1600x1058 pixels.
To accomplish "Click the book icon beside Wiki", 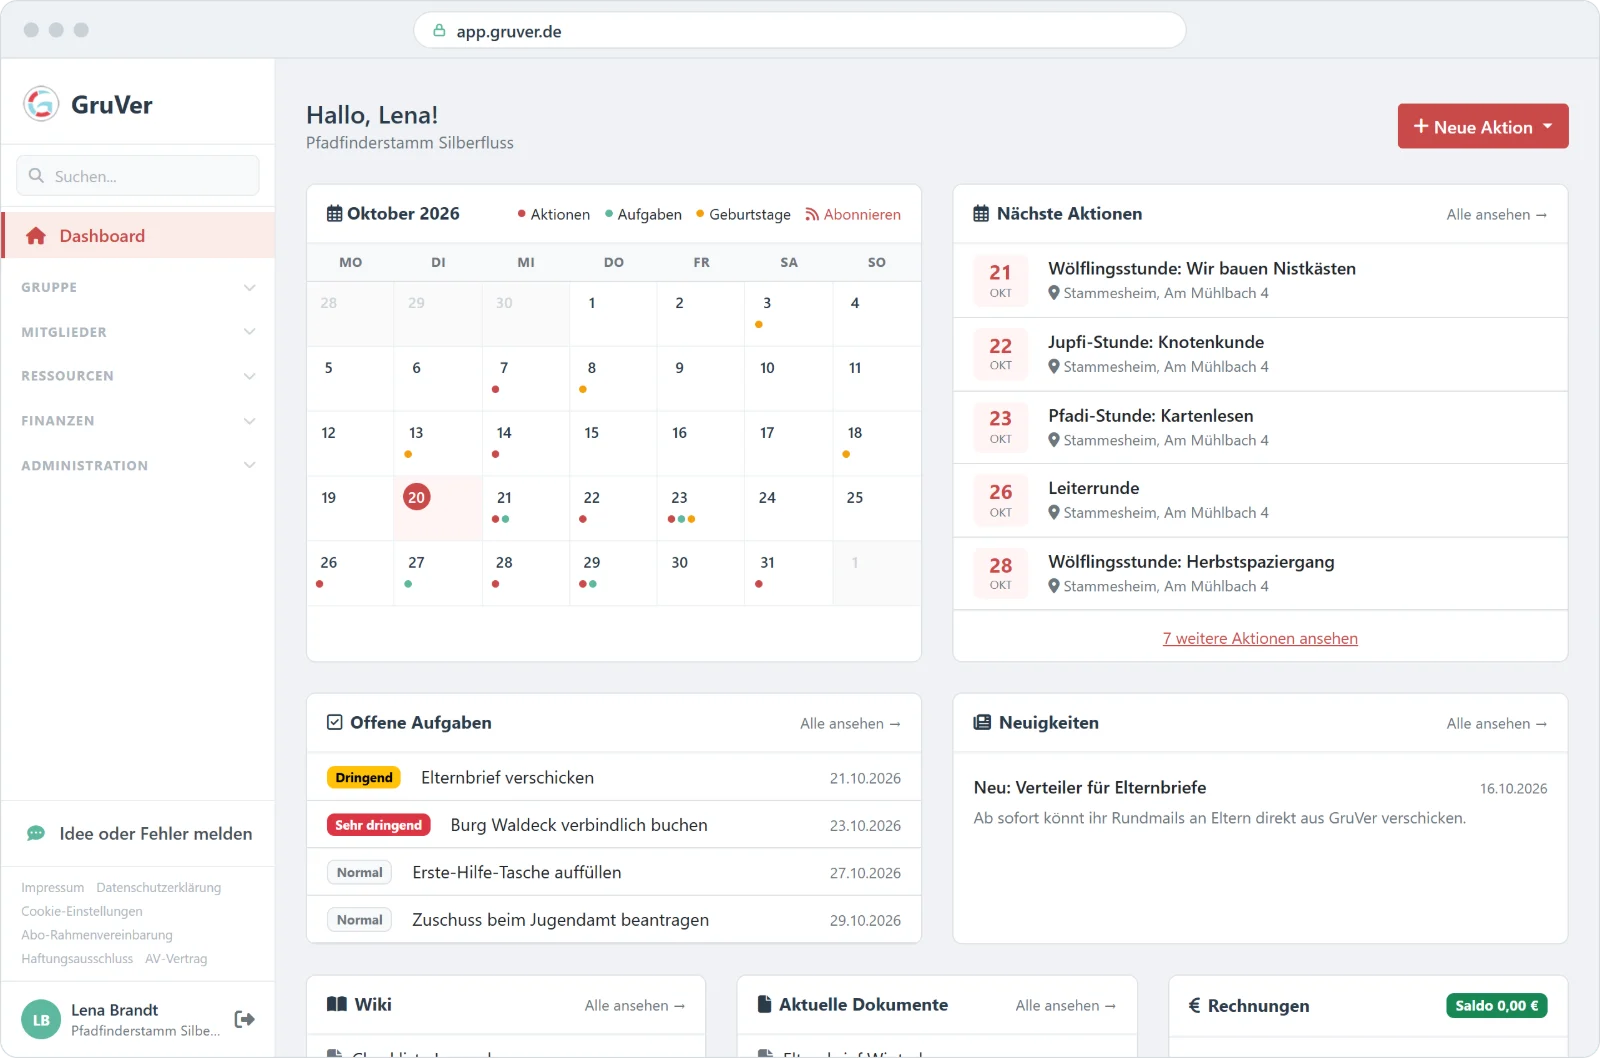I will 337,1004.
